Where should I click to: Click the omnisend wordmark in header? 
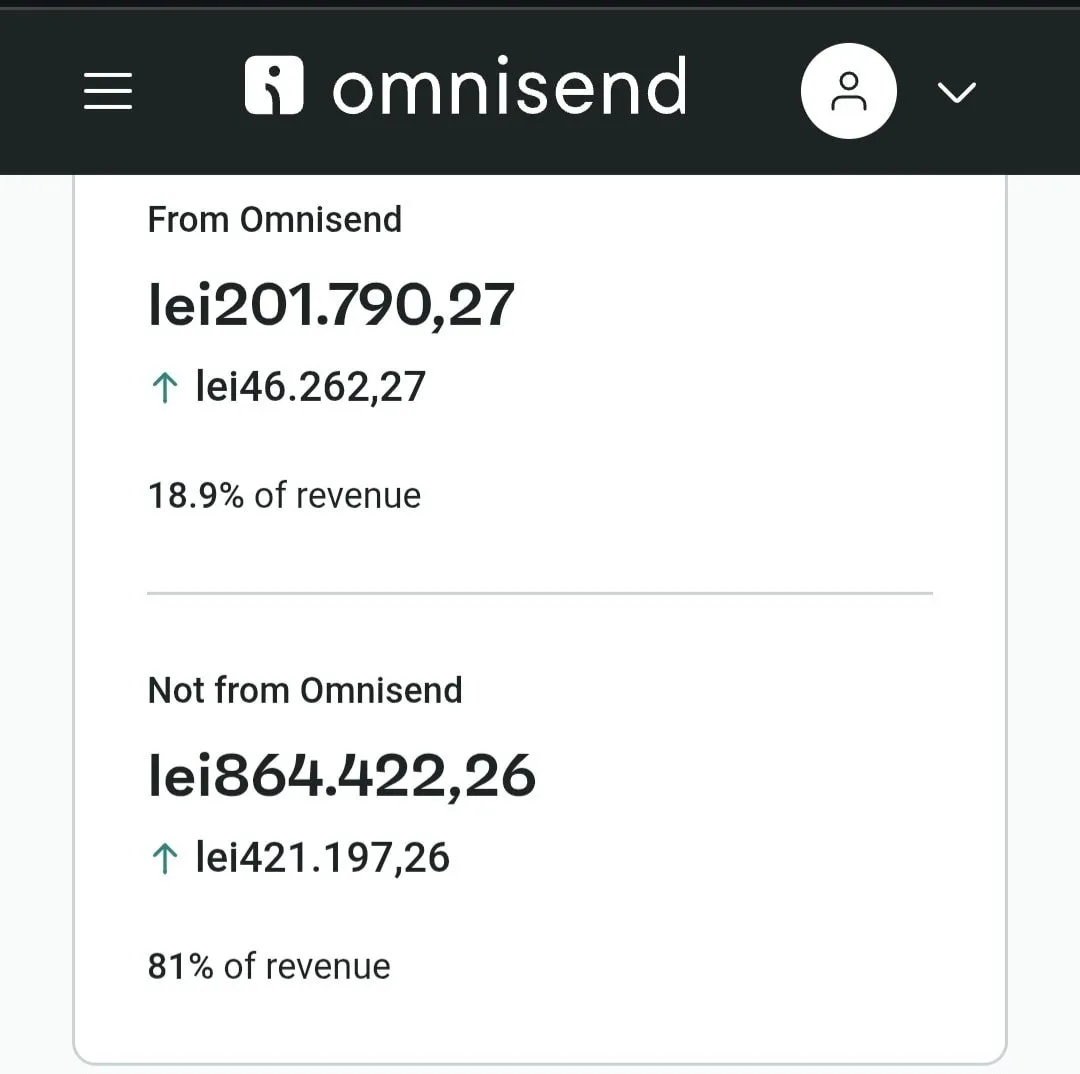click(510, 87)
